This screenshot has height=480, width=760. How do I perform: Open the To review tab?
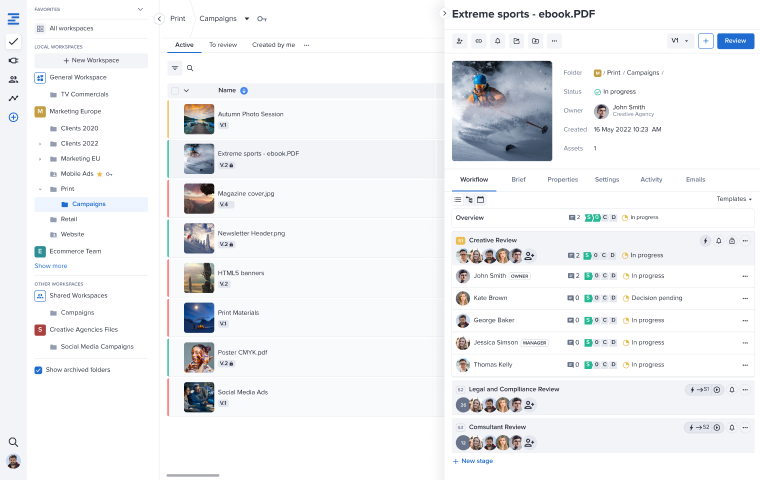[x=223, y=45]
